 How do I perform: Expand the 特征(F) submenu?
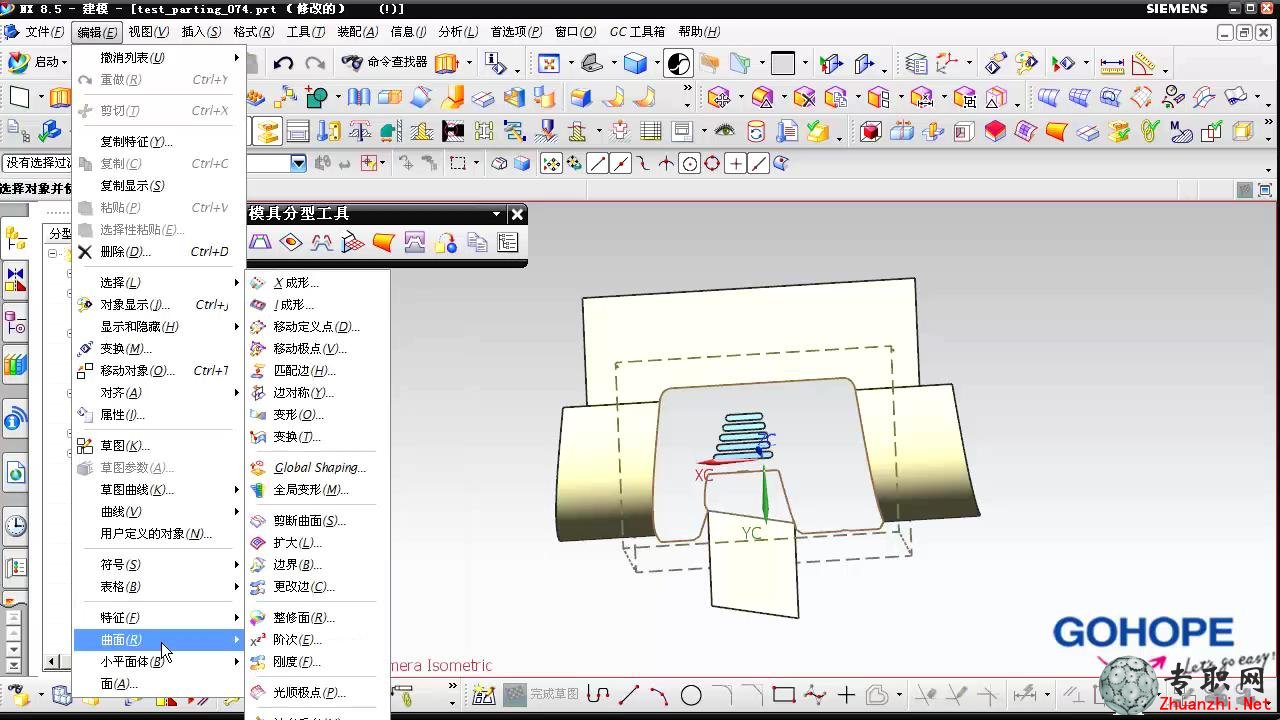(x=159, y=618)
